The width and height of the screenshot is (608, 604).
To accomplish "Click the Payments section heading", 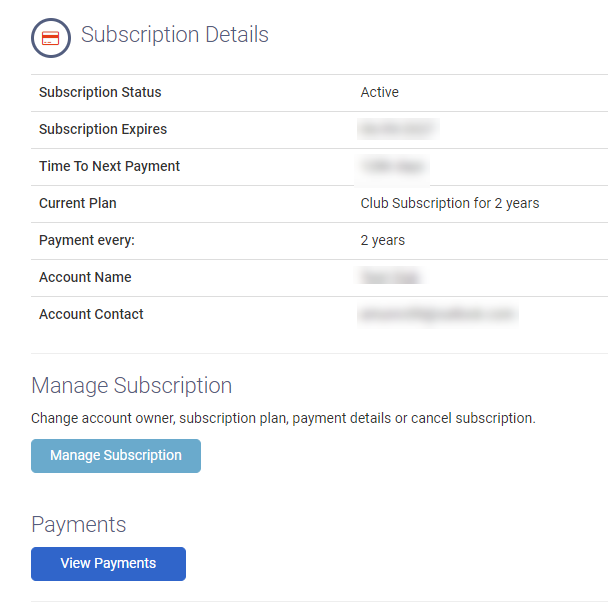I will click(x=79, y=525).
